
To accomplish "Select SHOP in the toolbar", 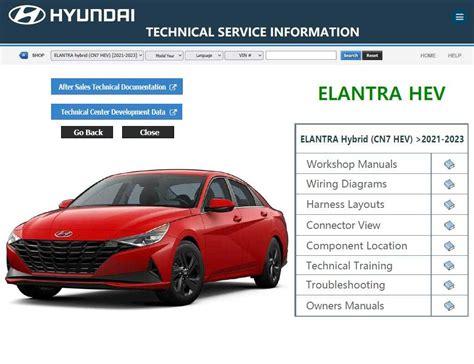I will pyautogui.click(x=38, y=55).
